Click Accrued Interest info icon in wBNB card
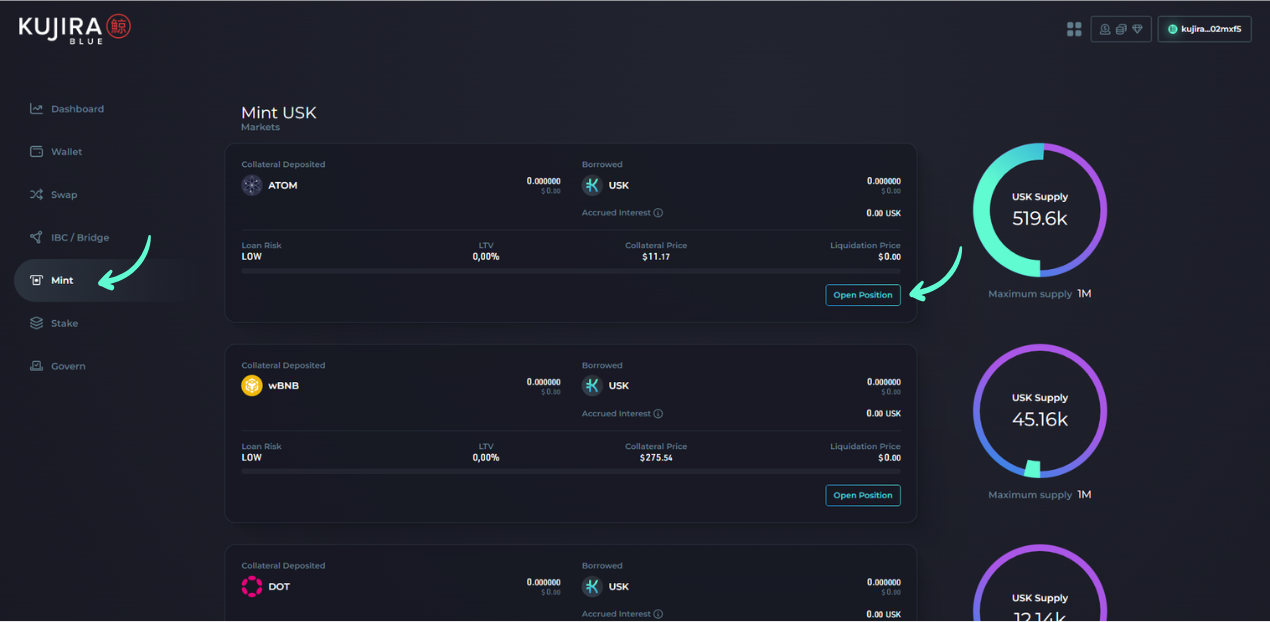The height and width of the screenshot is (622, 1270). click(658, 414)
